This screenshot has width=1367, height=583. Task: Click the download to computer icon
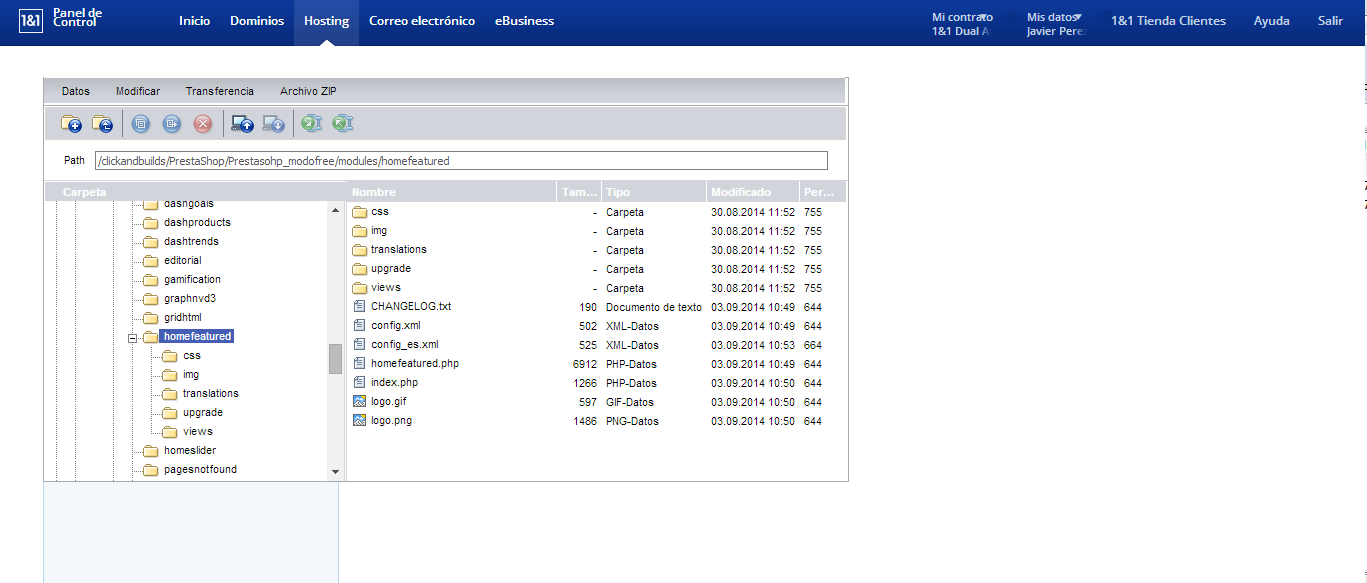coord(273,124)
